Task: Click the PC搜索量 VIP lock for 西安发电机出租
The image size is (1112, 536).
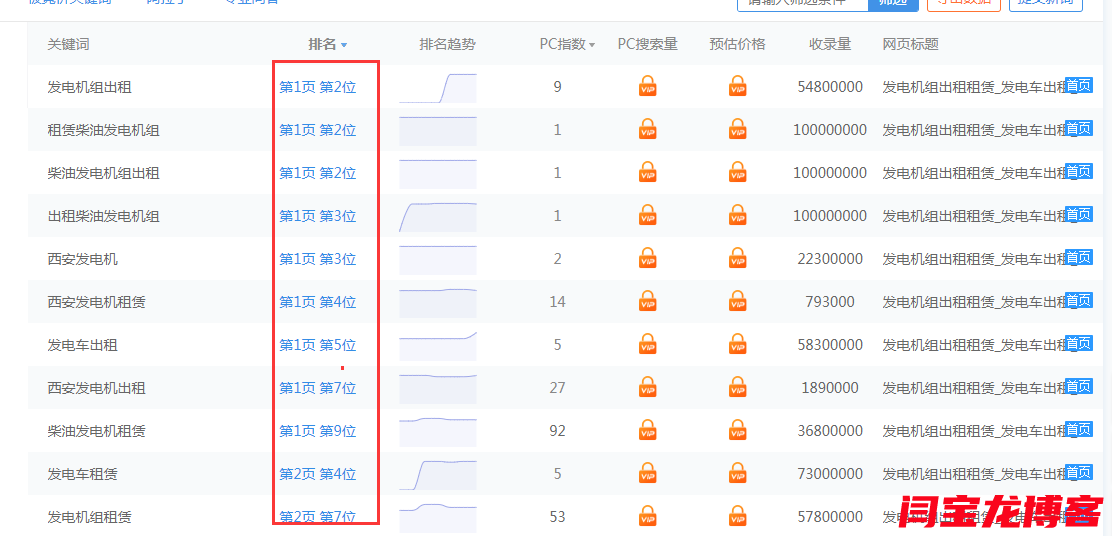Action: click(x=647, y=388)
